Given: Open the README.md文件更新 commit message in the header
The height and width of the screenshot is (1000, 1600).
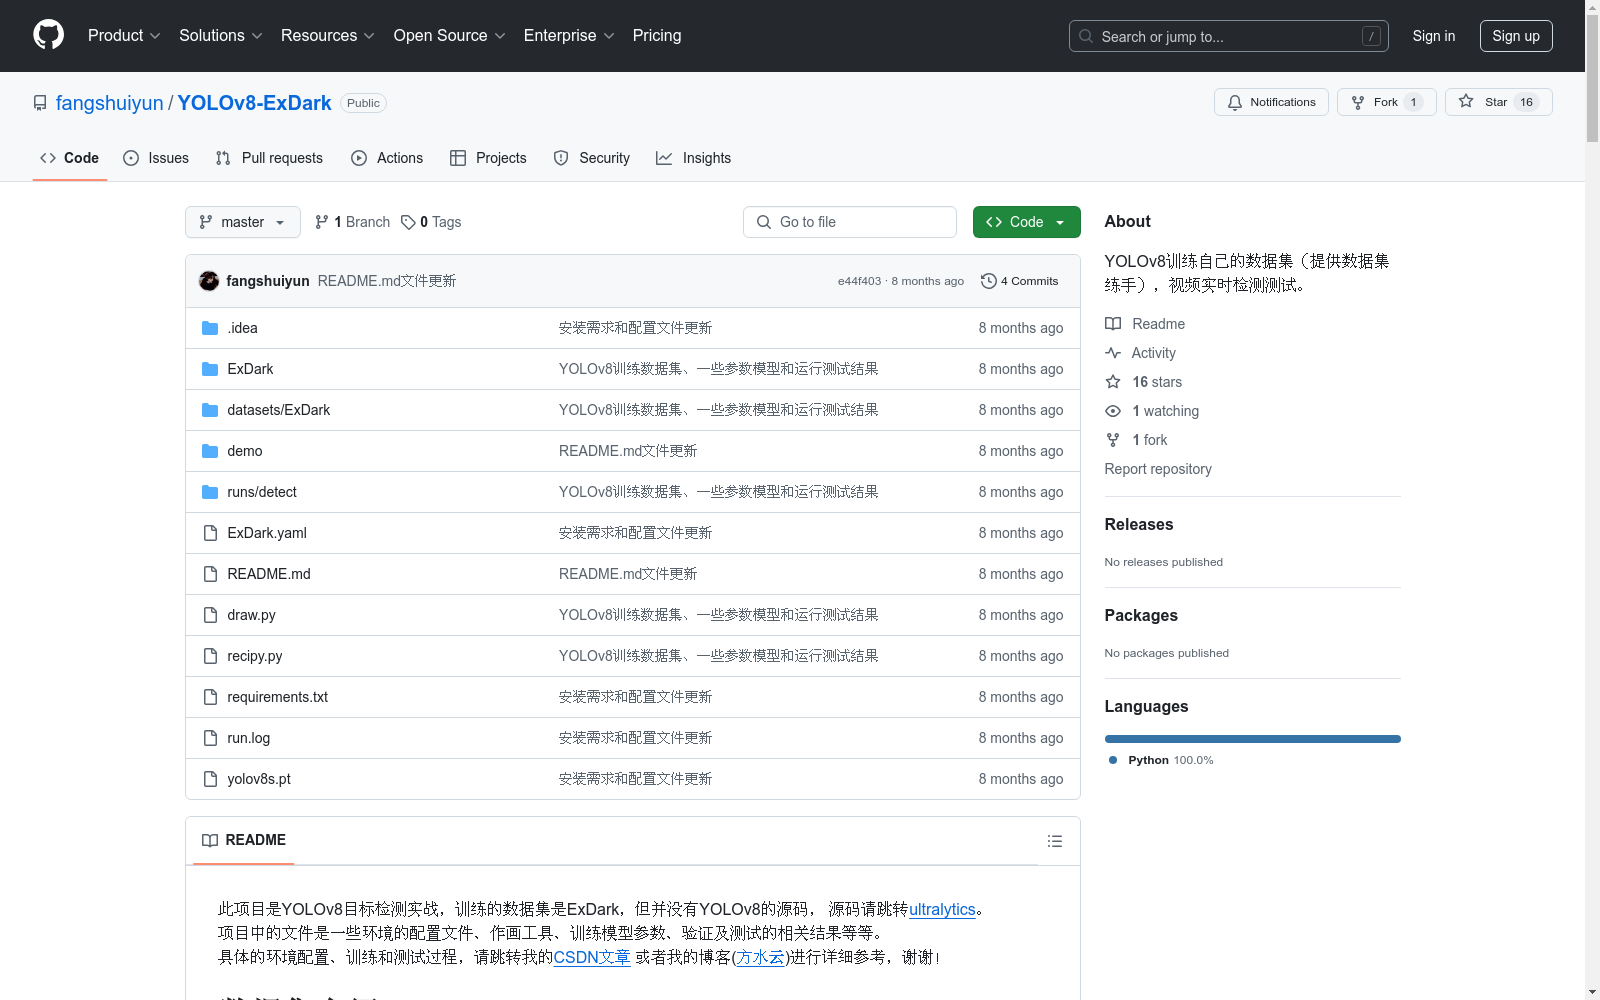Looking at the screenshot, I should [387, 281].
